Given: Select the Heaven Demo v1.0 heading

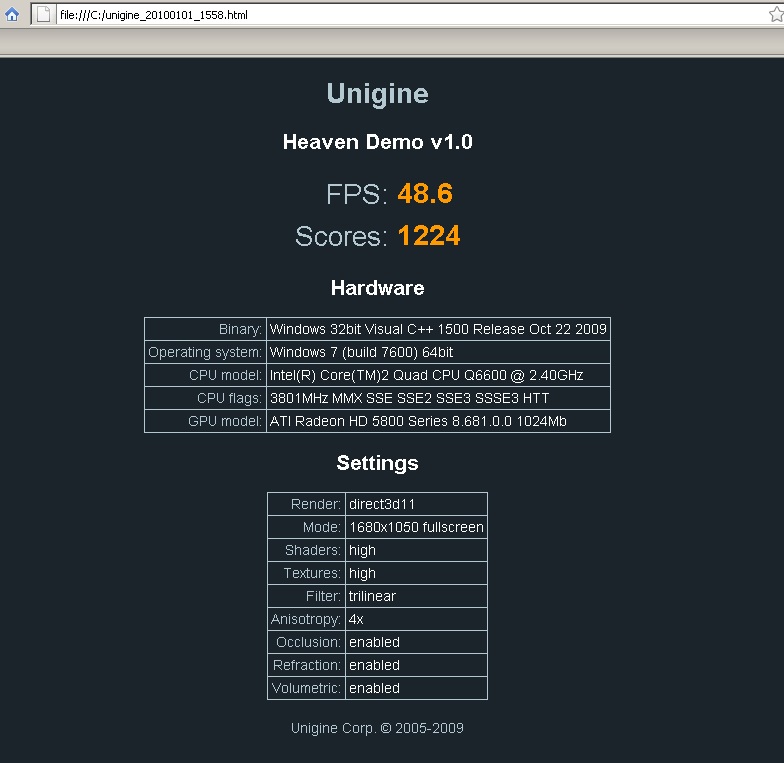Looking at the screenshot, I should coord(378,142).
